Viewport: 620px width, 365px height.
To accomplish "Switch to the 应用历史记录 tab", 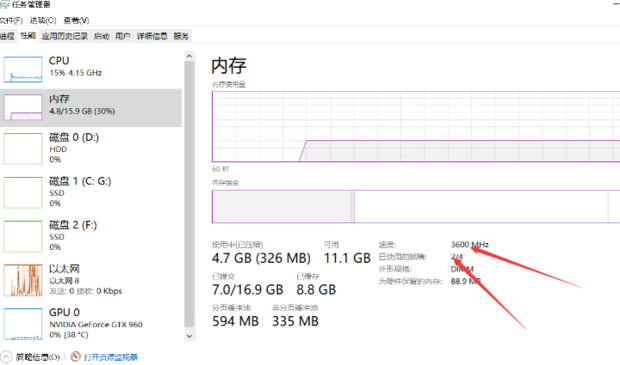I will 65,36.
